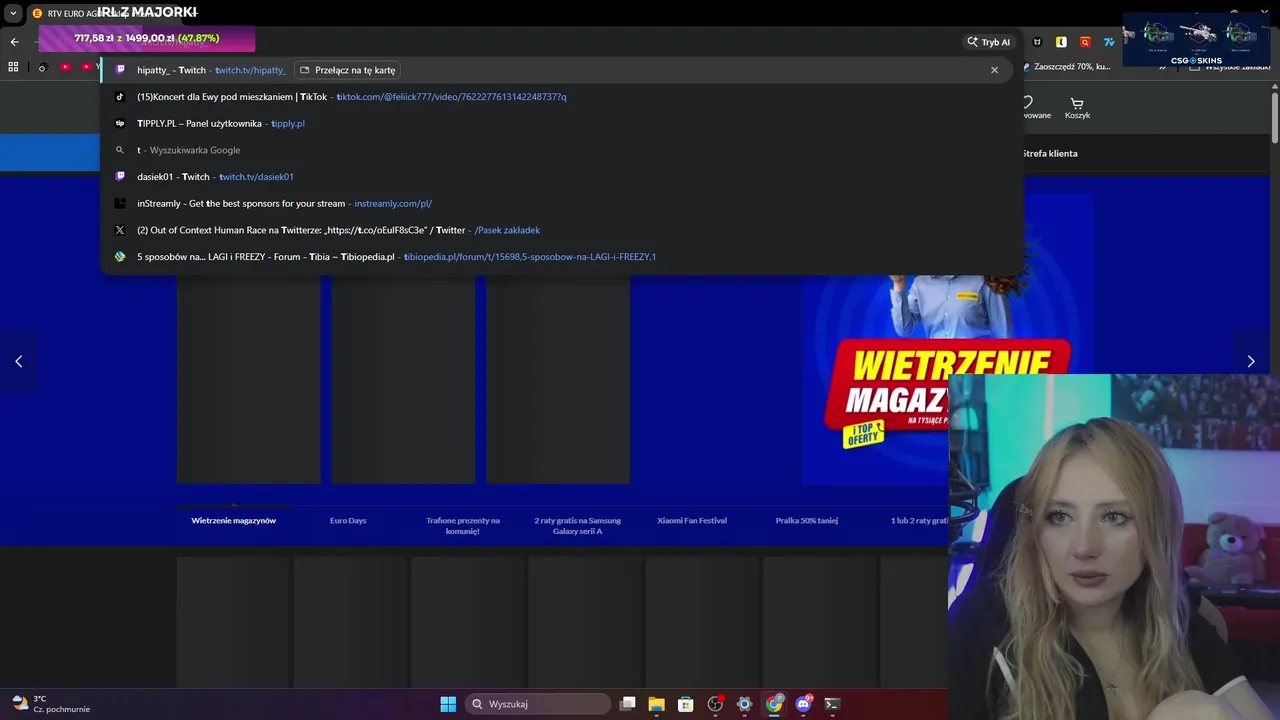The image size is (1280, 720).
Task: Click the inStreamly favicon in suggestions
Action: coord(120,203)
